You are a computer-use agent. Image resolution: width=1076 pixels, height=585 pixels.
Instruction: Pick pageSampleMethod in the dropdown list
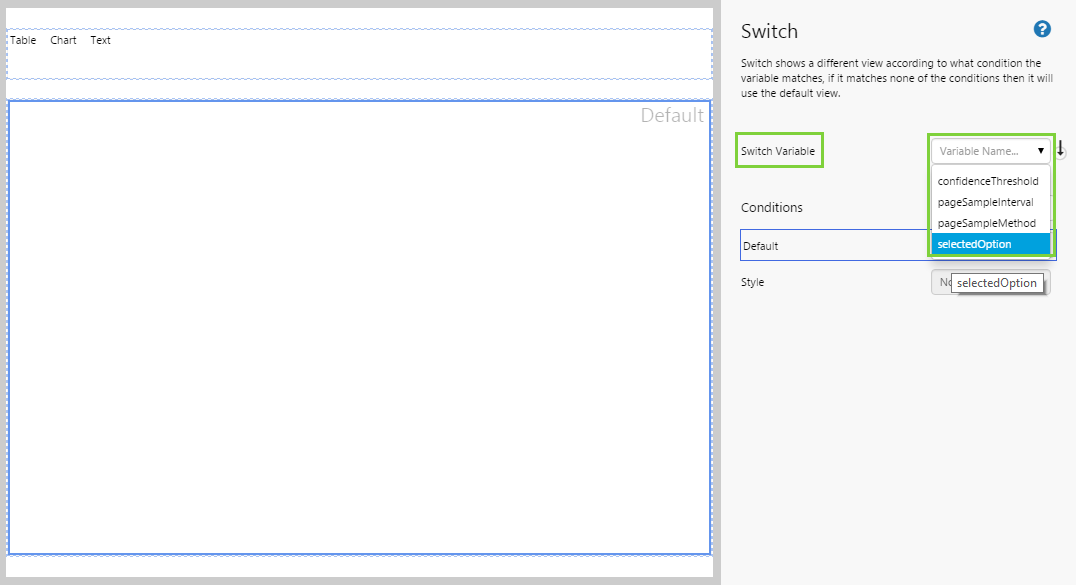[986, 223]
